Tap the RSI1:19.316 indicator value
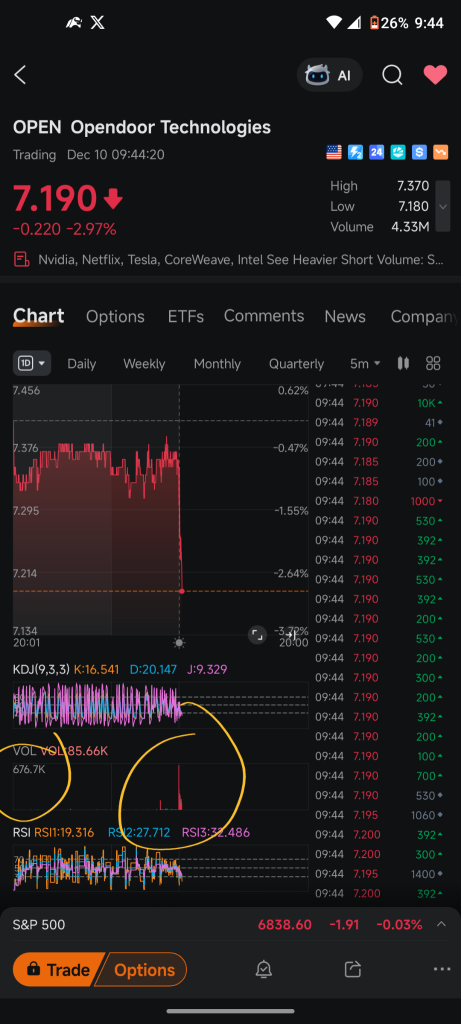Viewport: 461px width, 1024px height. (62, 833)
